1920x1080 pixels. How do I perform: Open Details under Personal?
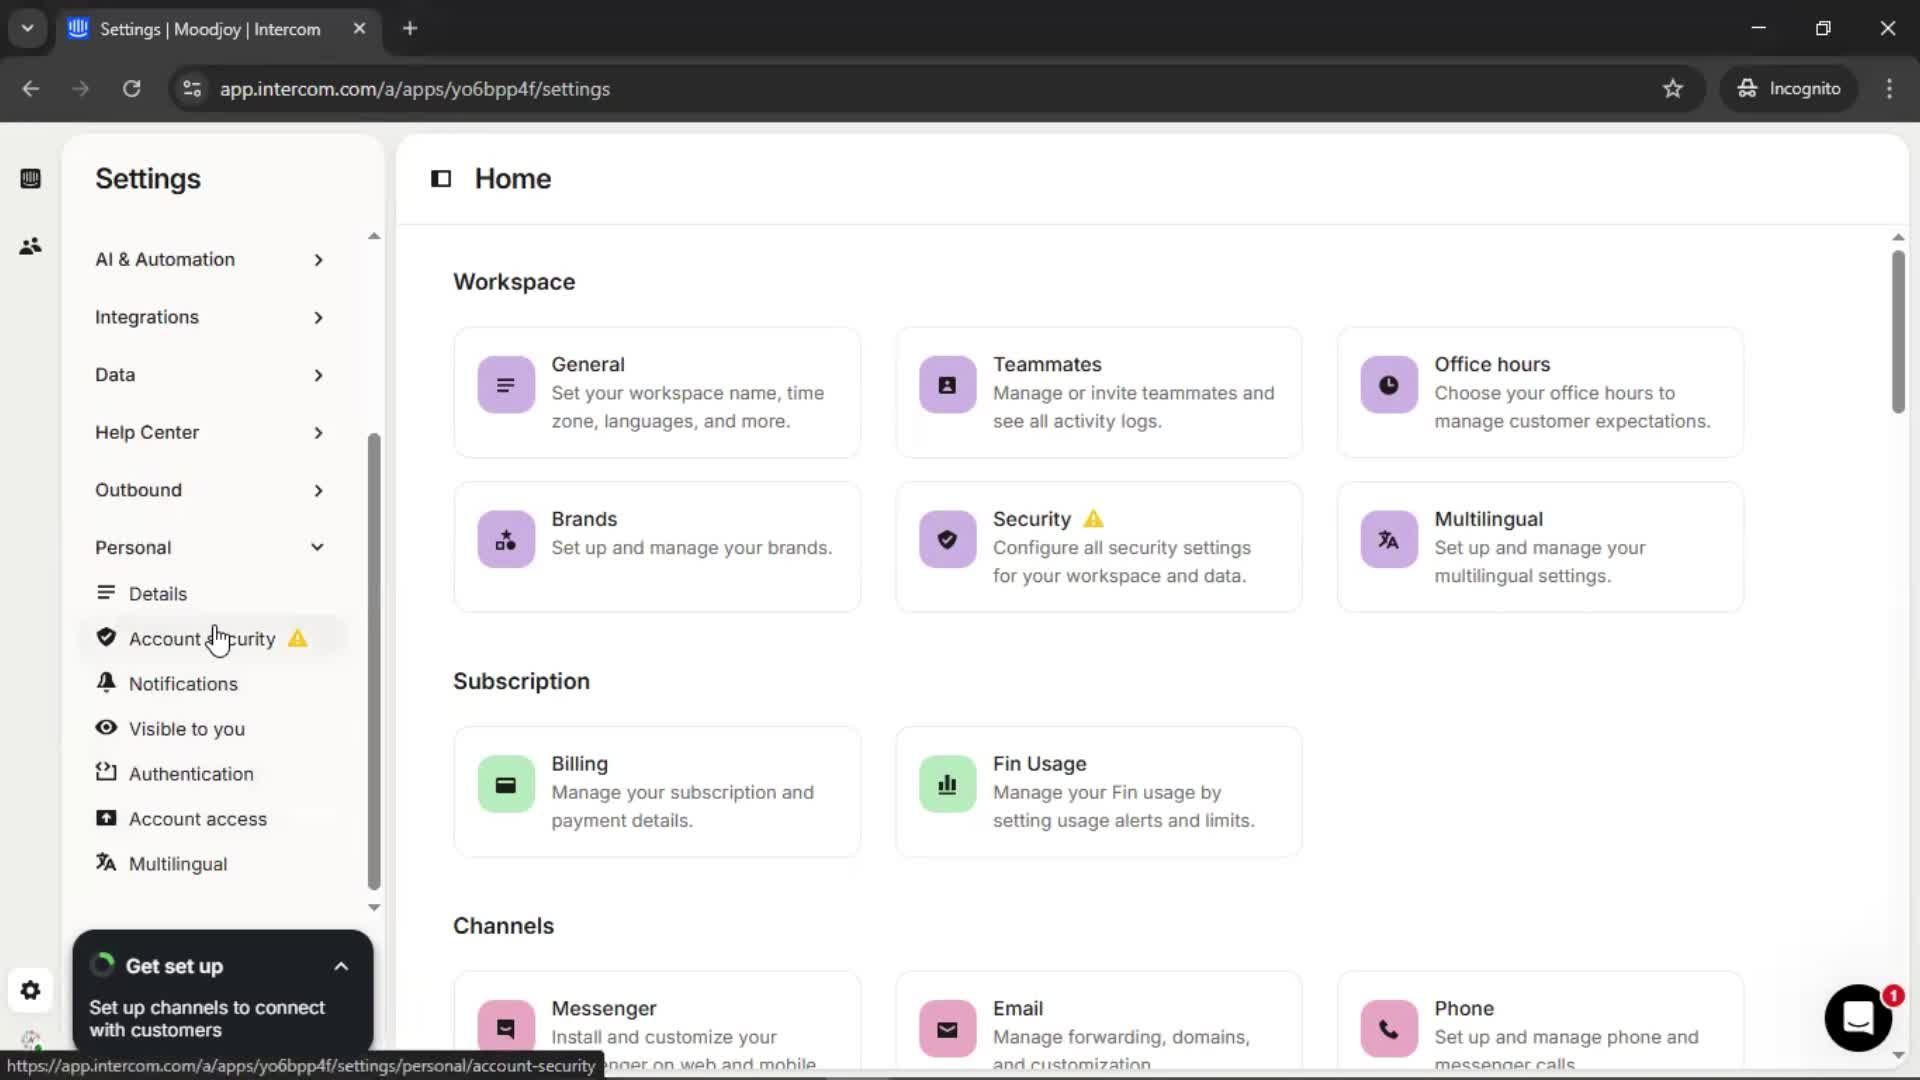coord(157,594)
